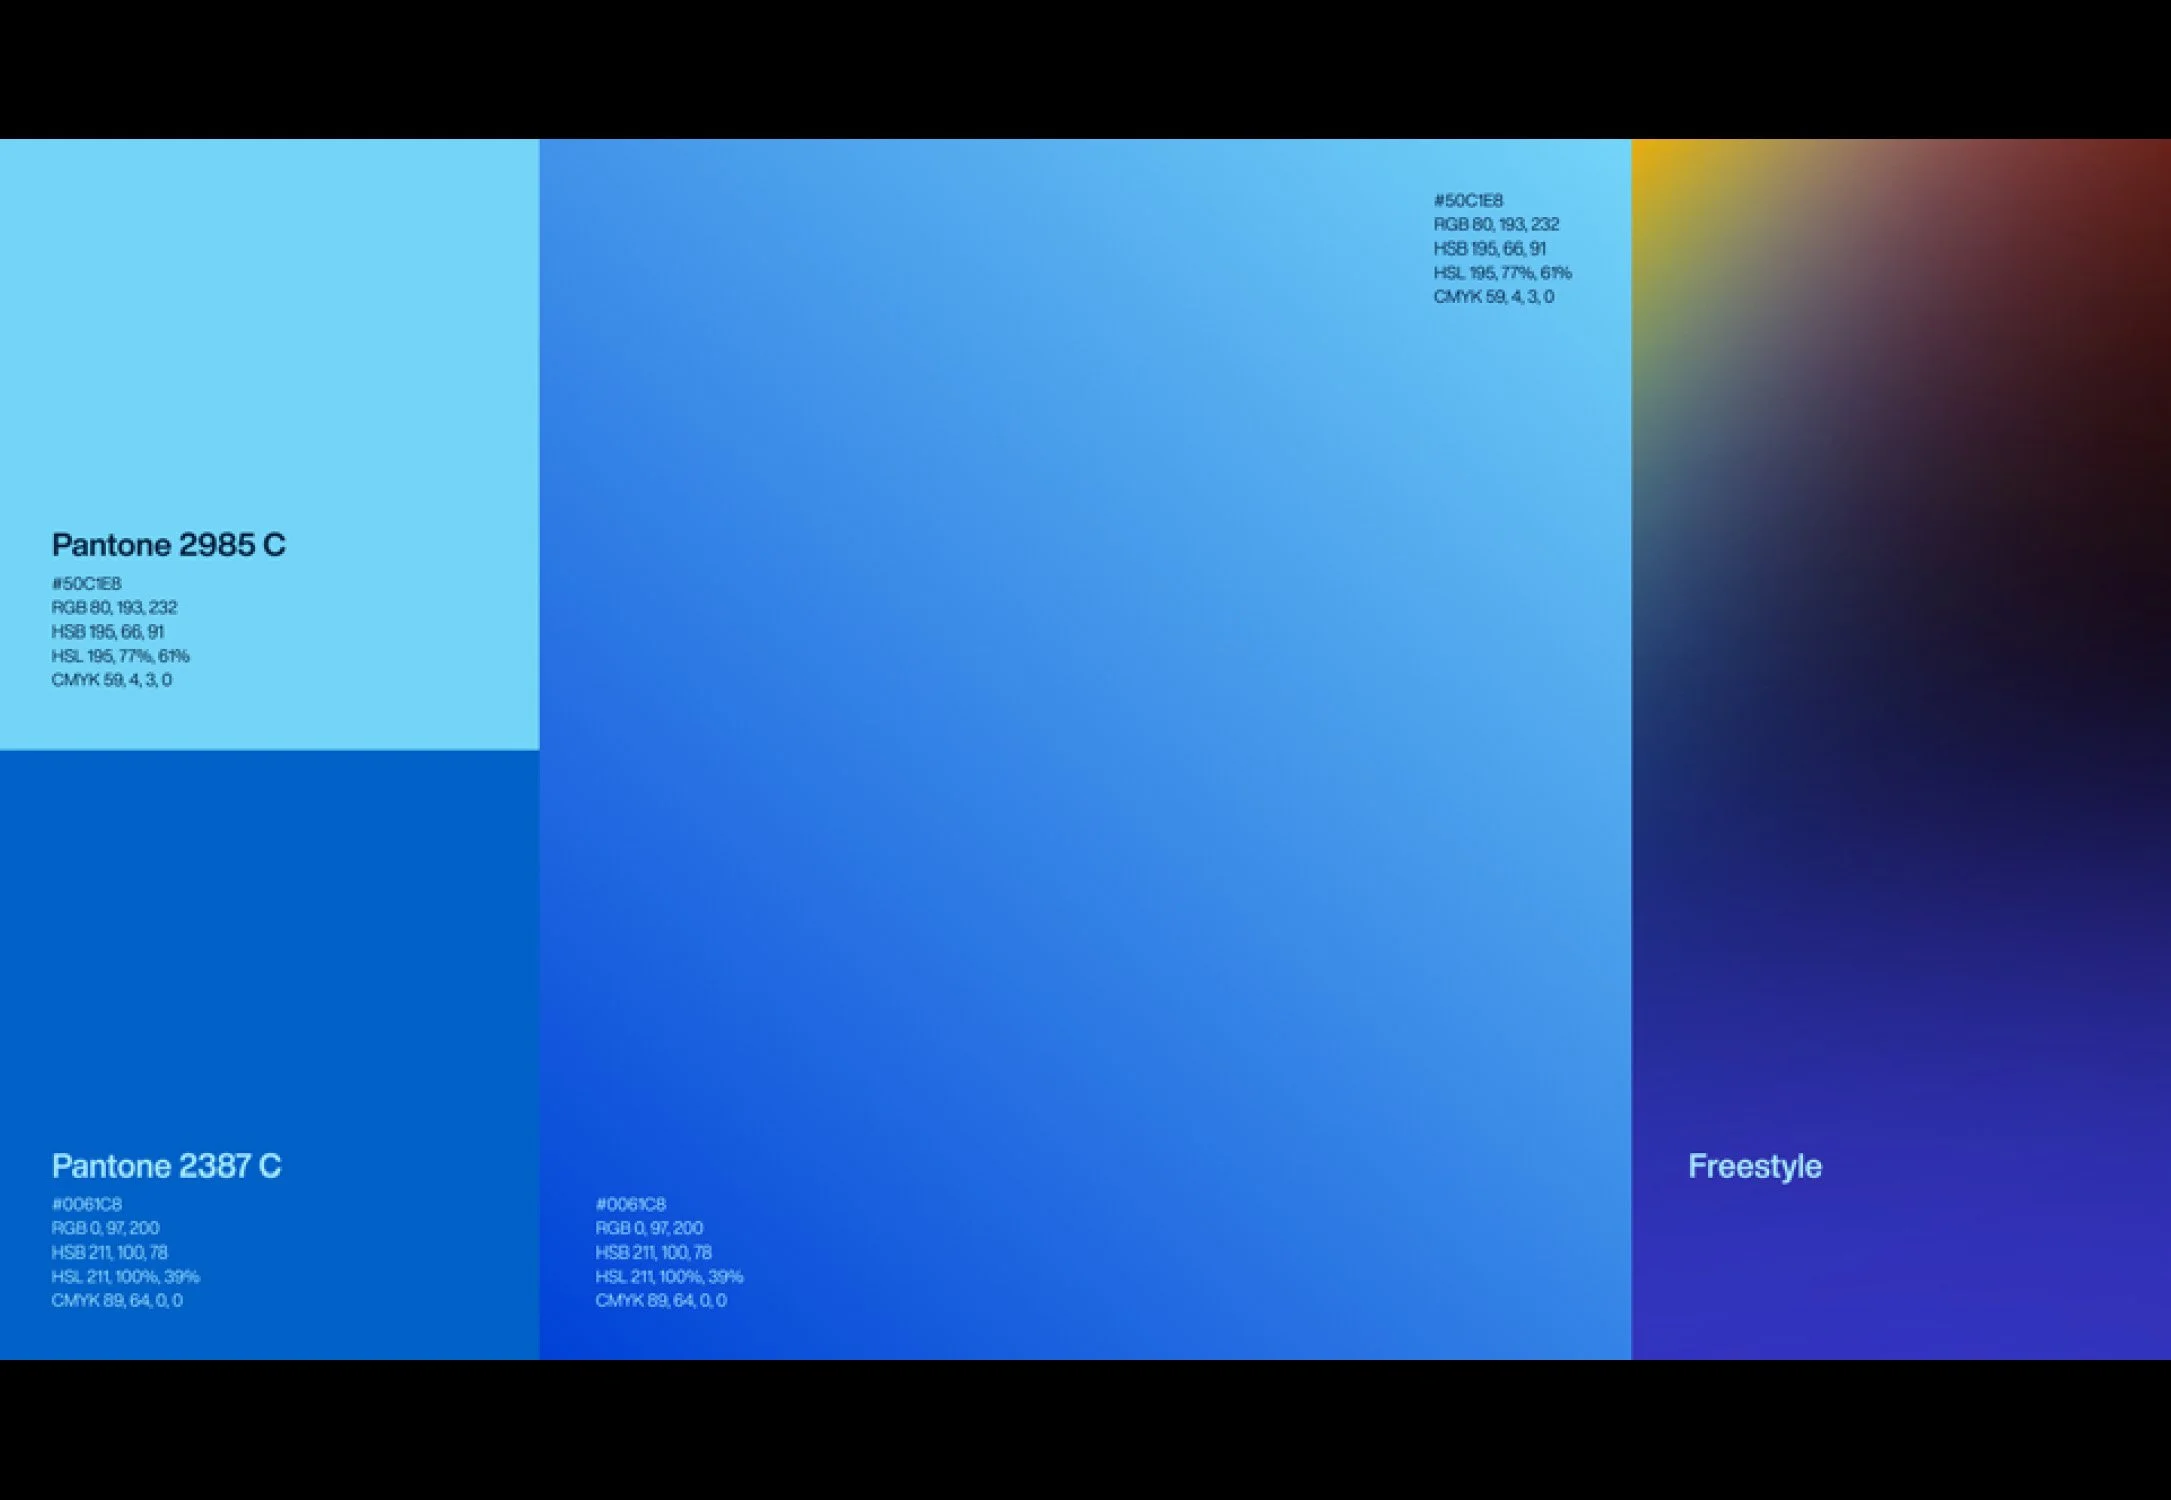
Task: Click "HSL 211, 100%, 39%" under Pantone 2387 C
Action: (126, 1277)
